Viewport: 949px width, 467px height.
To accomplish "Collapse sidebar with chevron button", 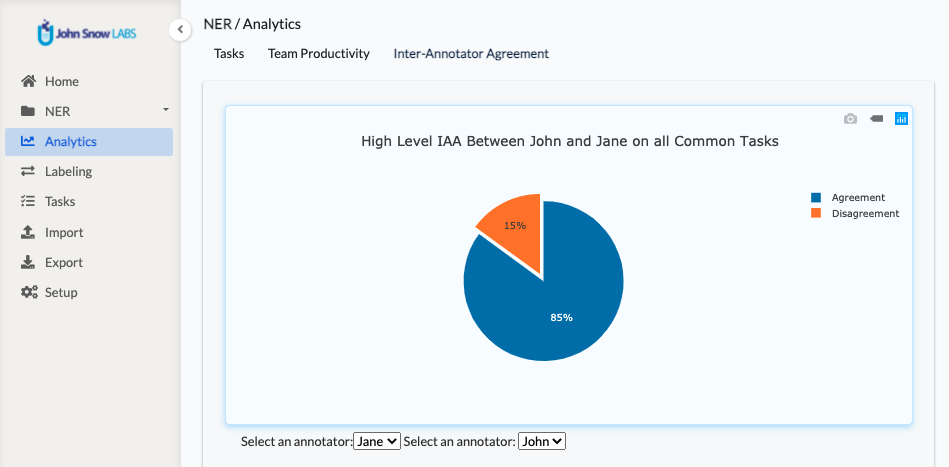I will click(x=180, y=30).
